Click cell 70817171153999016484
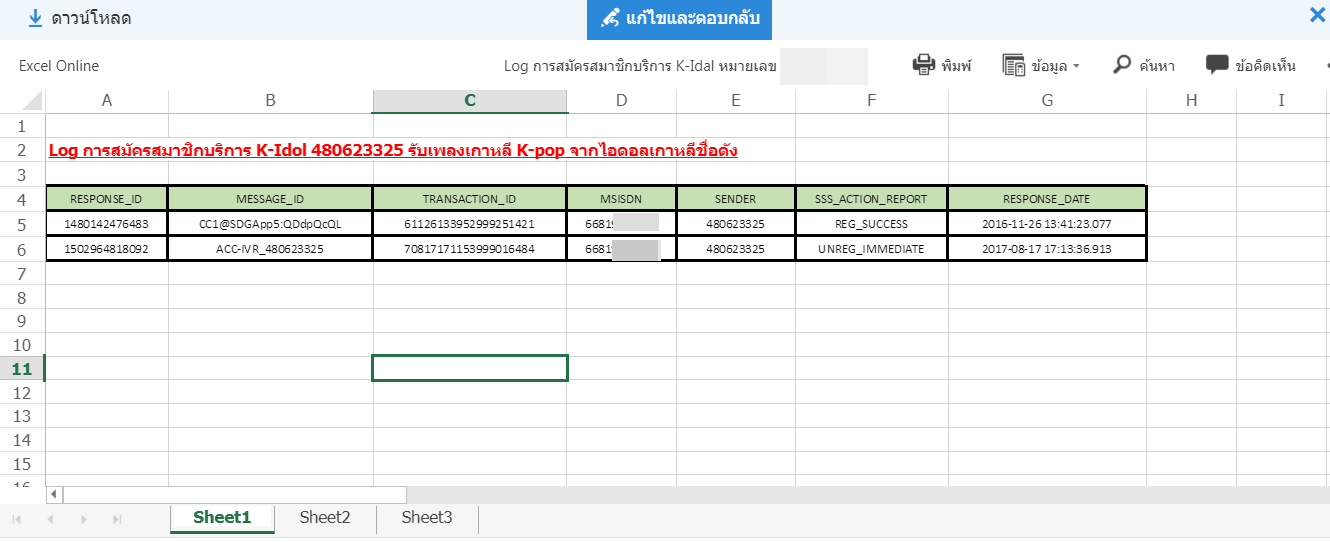This screenshot has height=542, width=1330. (x=470, y=249)
